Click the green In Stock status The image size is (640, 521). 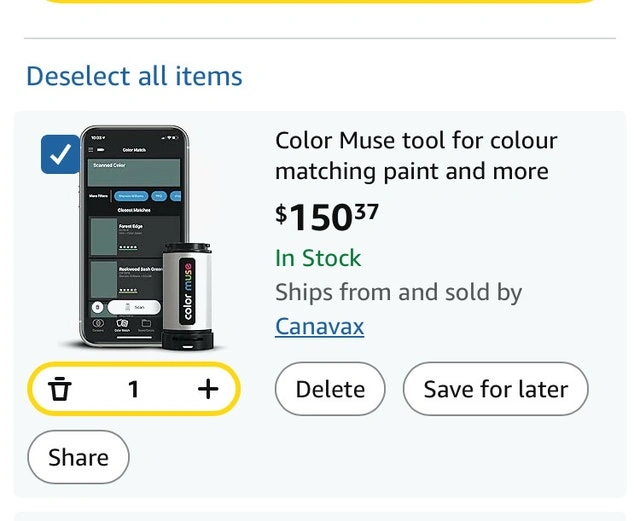318,258
